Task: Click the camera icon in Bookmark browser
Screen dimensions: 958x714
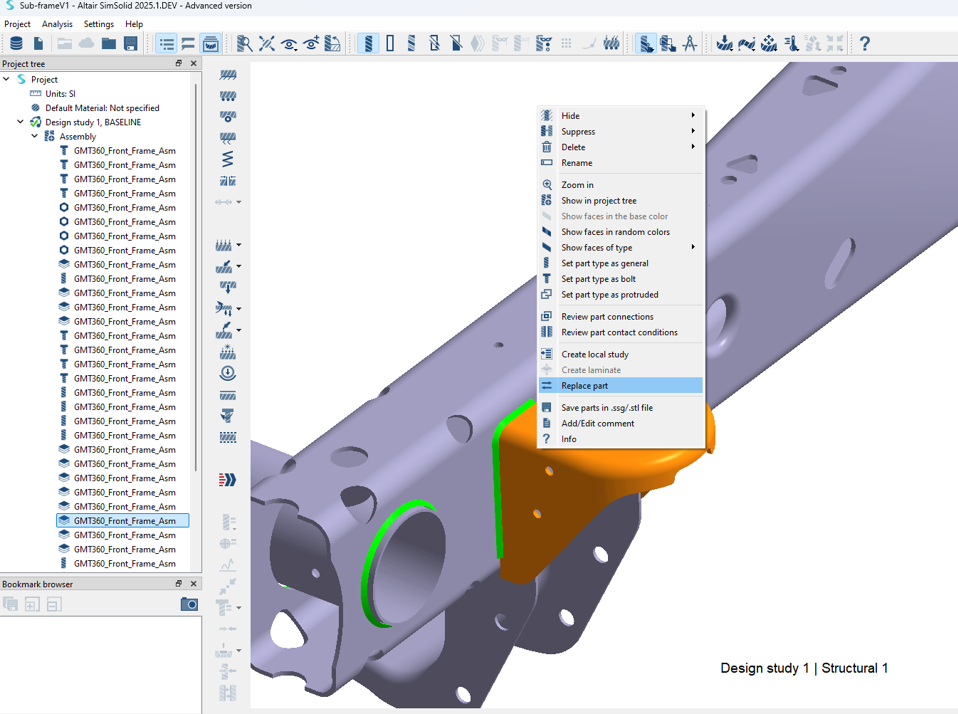Action: click(189, 604)
